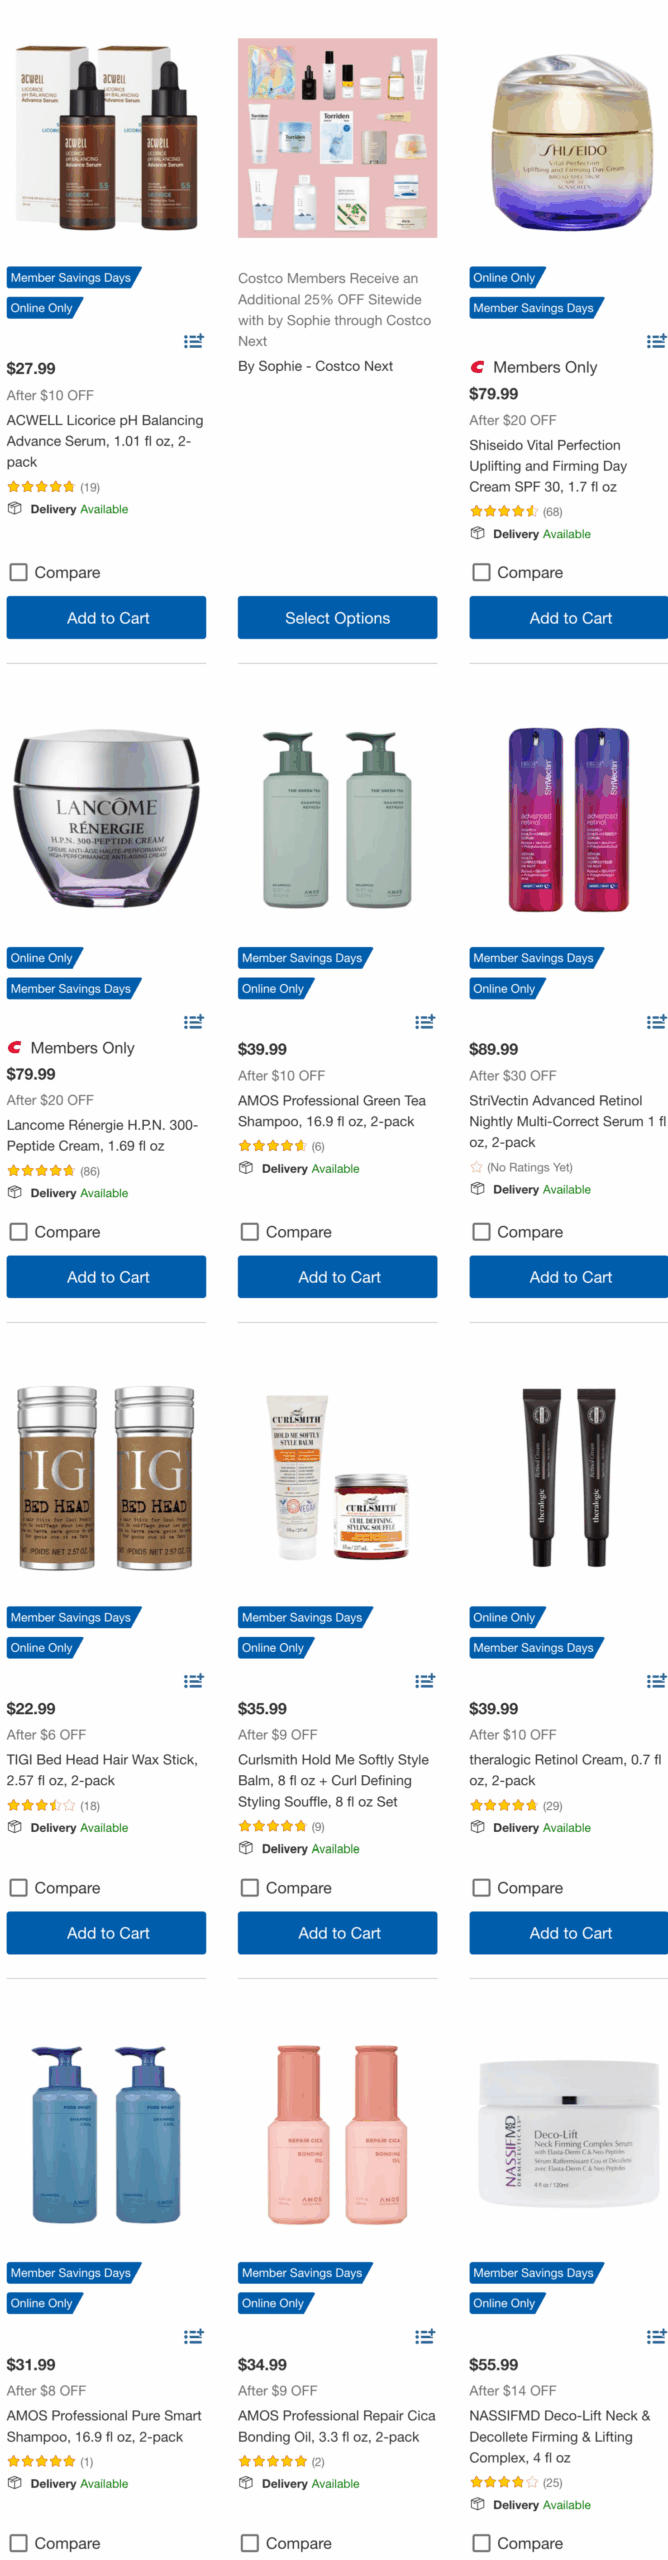
Task: Click add-to-list icon for Curlsmith Style Balm set
Action: click(x=425, y=1681)
